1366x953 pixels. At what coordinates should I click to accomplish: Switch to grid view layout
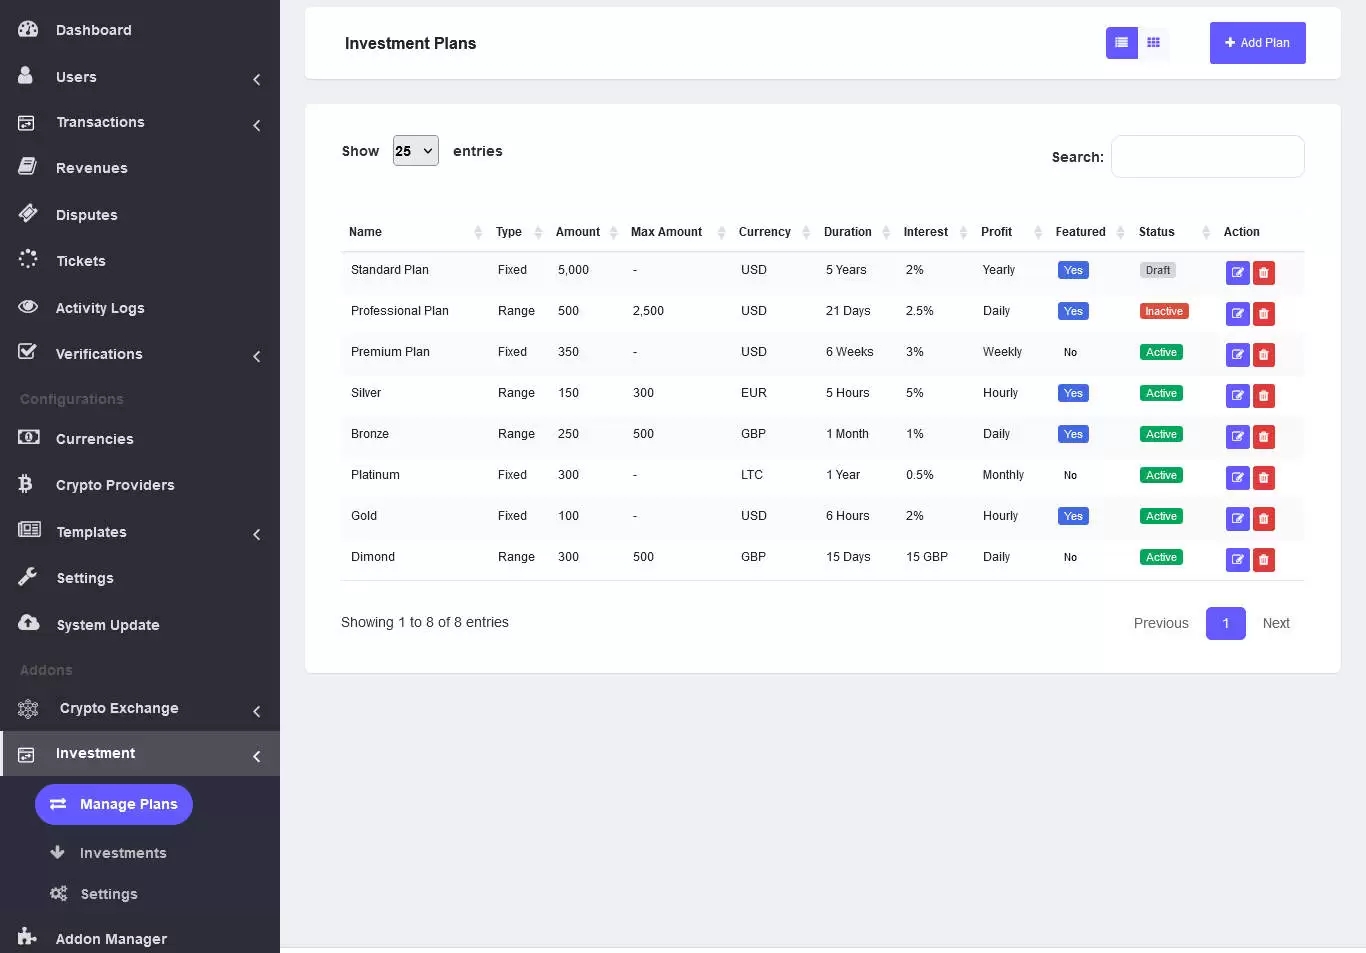point(1153,43)
